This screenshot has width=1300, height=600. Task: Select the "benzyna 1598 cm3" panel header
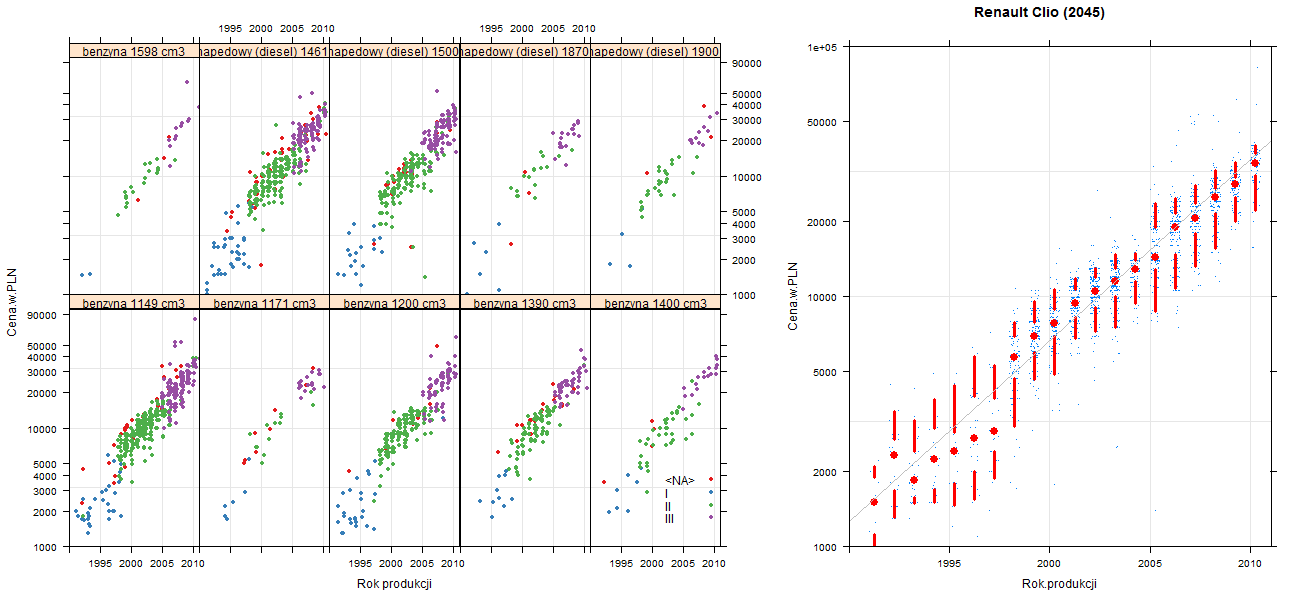coord(133,50)
